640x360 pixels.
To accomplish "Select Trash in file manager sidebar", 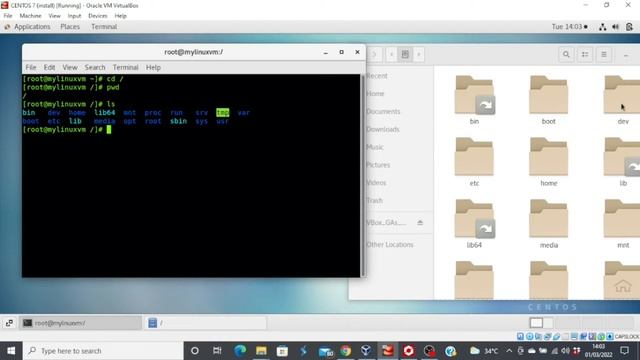I will pos(374,200).
